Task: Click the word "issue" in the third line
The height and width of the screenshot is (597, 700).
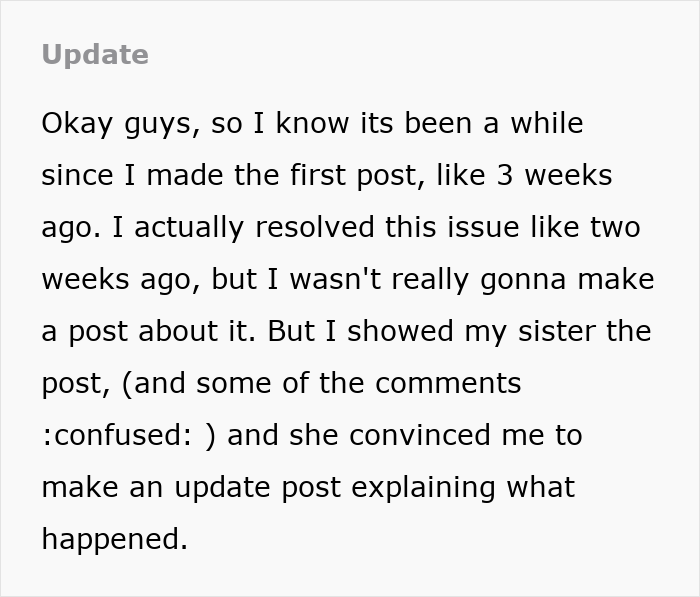Action: (x=483, y=227)
